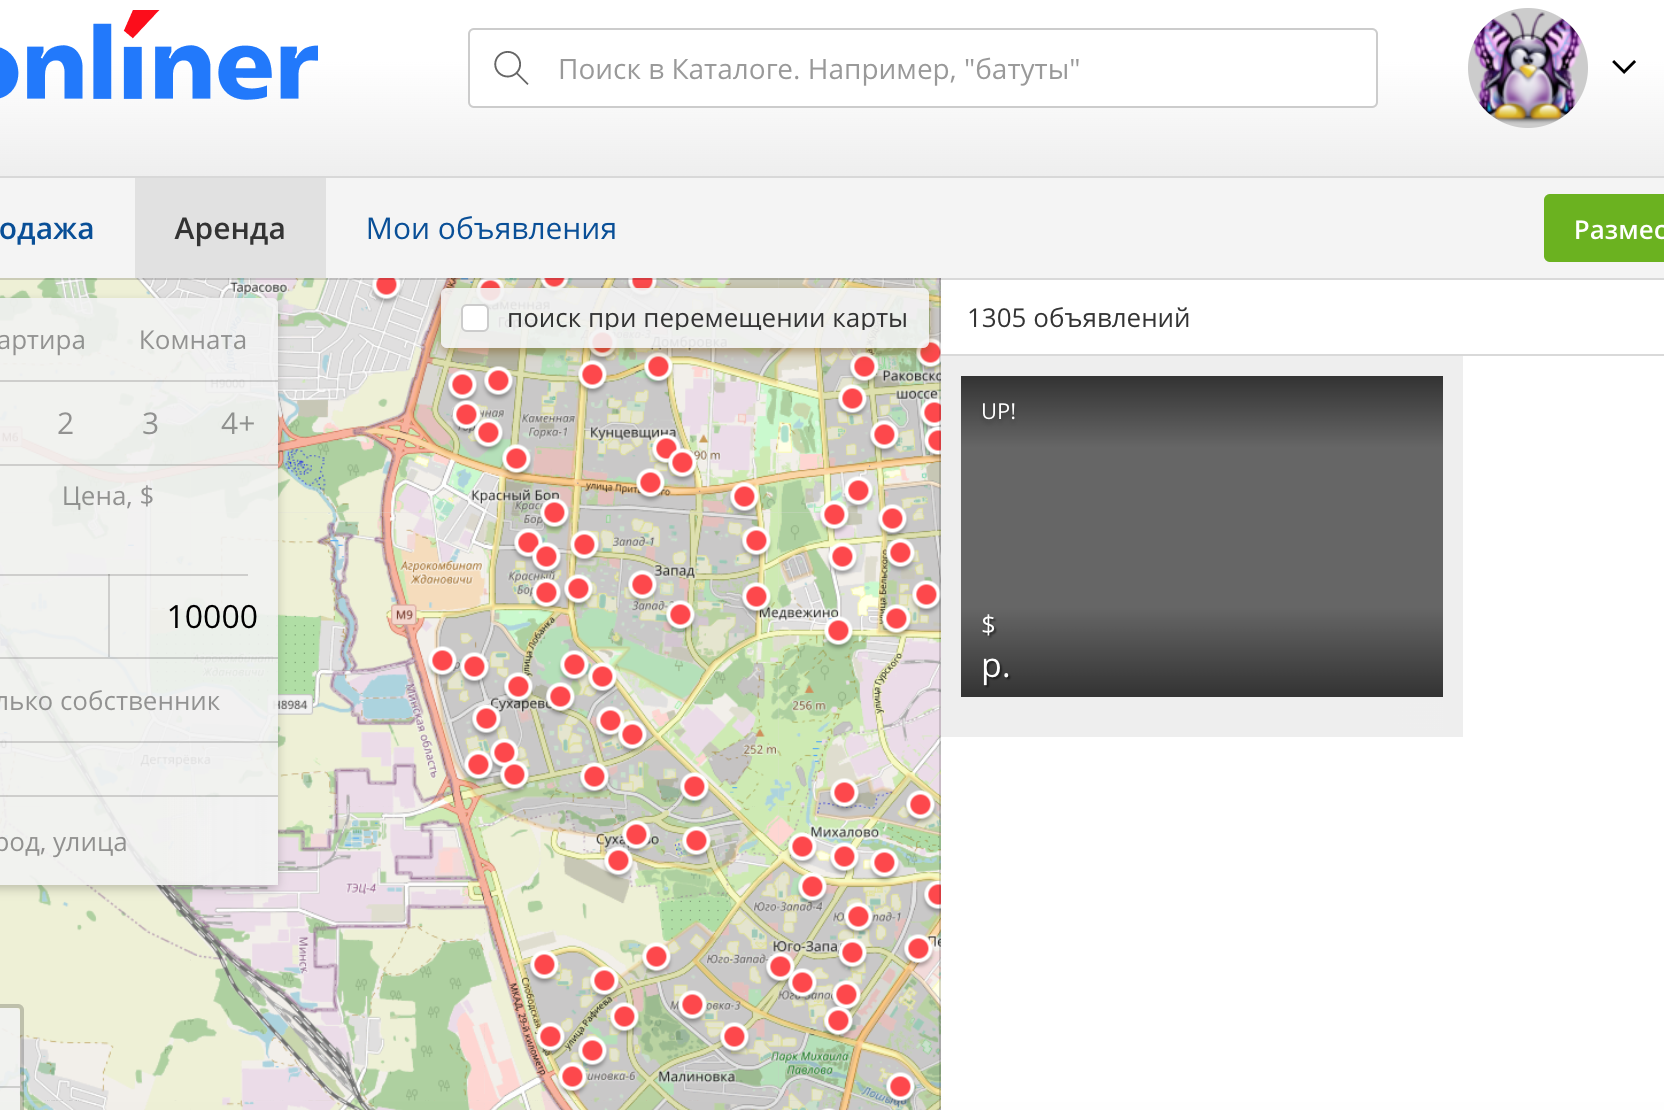Click map marker next to Запад label
The height and width of the screenshot is (1110, 1664).
pos(642,583)
